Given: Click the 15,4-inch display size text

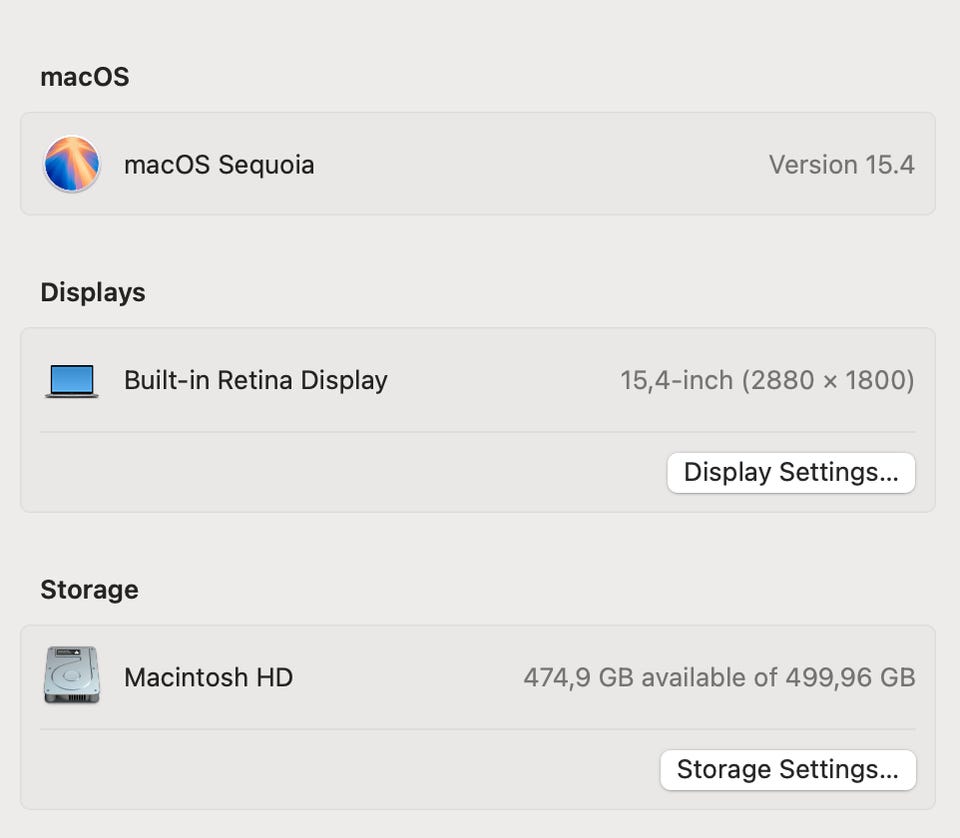Looking at the screenshot, I should [676, 381].
